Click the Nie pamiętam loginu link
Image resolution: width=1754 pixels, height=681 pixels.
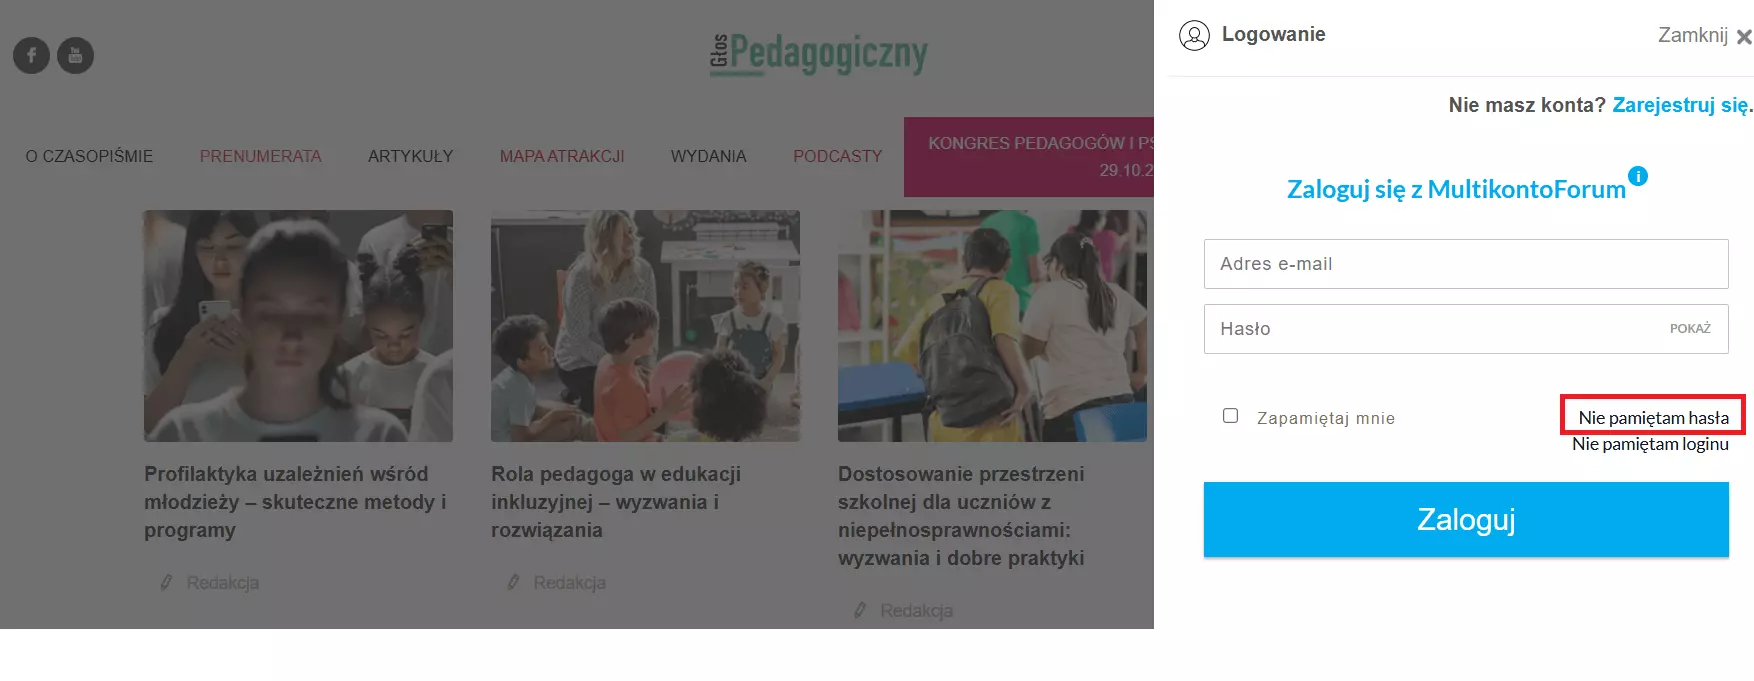[x=1650, y=444]
